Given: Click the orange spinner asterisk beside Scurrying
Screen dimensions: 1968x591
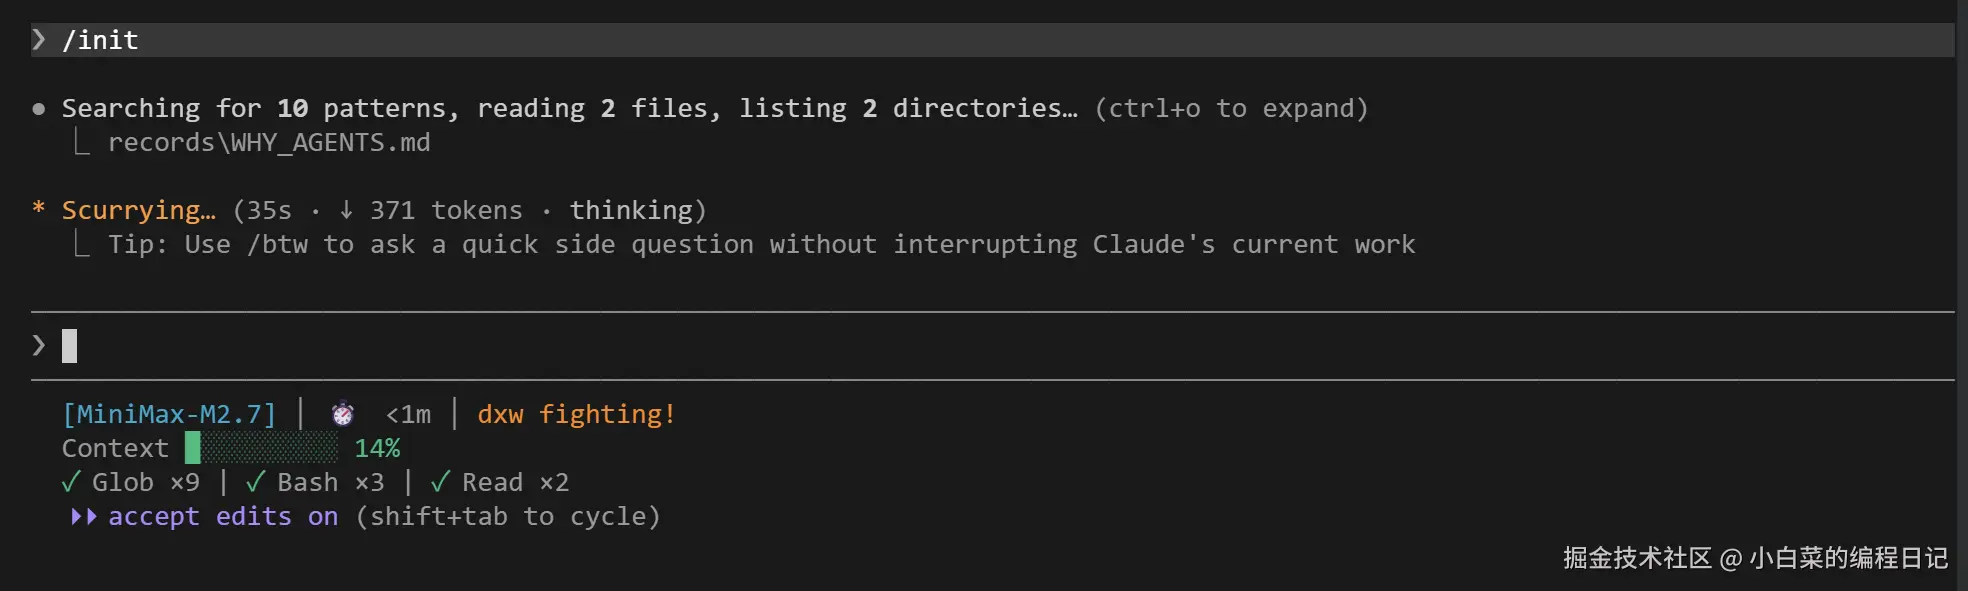Looking at the screenshot, I should (x=39, y=209).
